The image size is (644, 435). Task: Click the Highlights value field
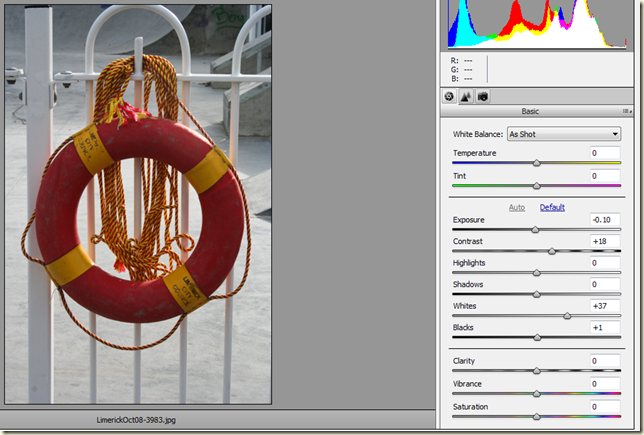[x=605, y=263]
